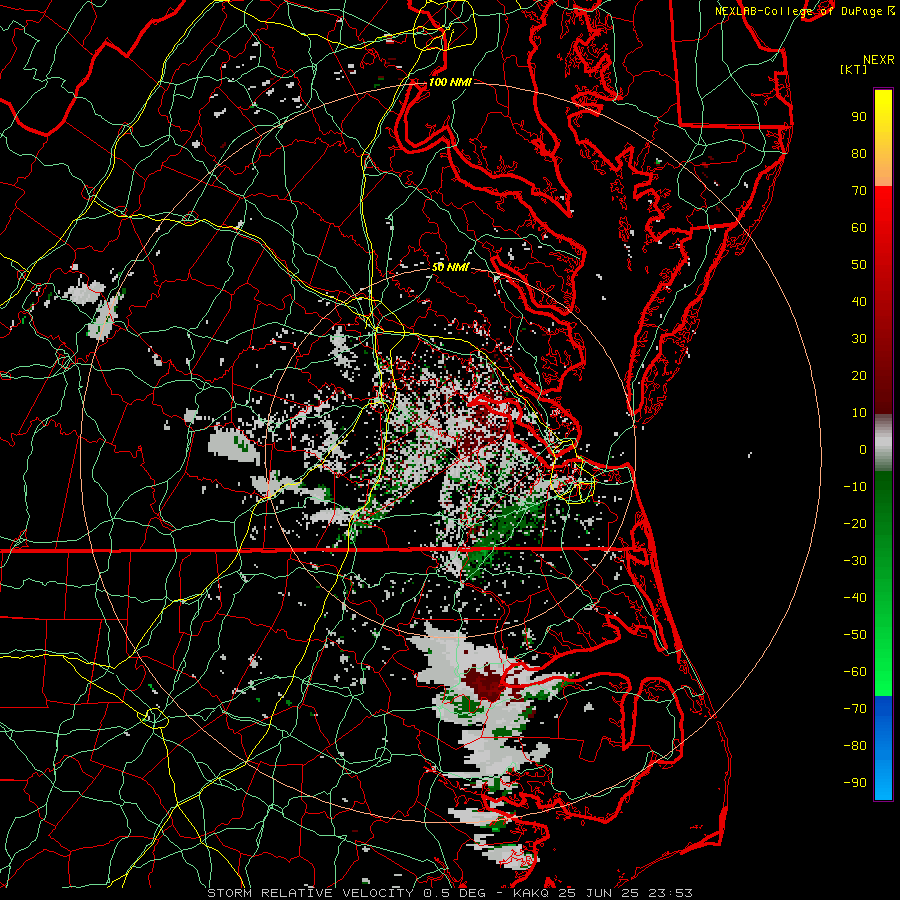Viewport: 900px width, 900px height.
Task: Select the 80 value on the velocity scale
Action: pos(859,153)
